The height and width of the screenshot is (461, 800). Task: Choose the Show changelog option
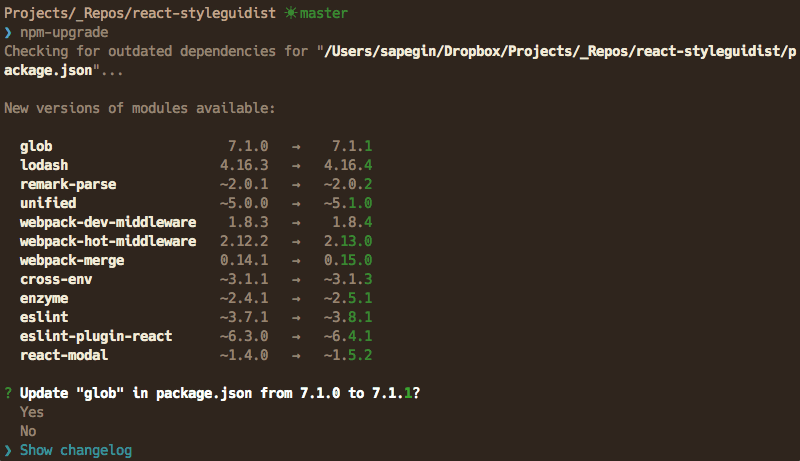(76, 450)
